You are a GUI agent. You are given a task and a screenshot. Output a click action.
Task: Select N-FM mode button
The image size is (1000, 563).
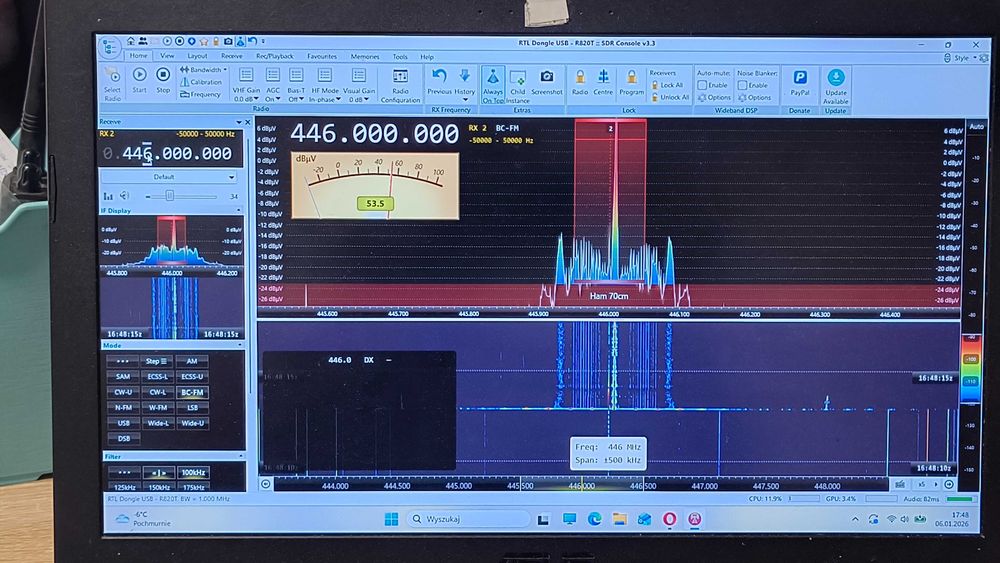(123, 407)
